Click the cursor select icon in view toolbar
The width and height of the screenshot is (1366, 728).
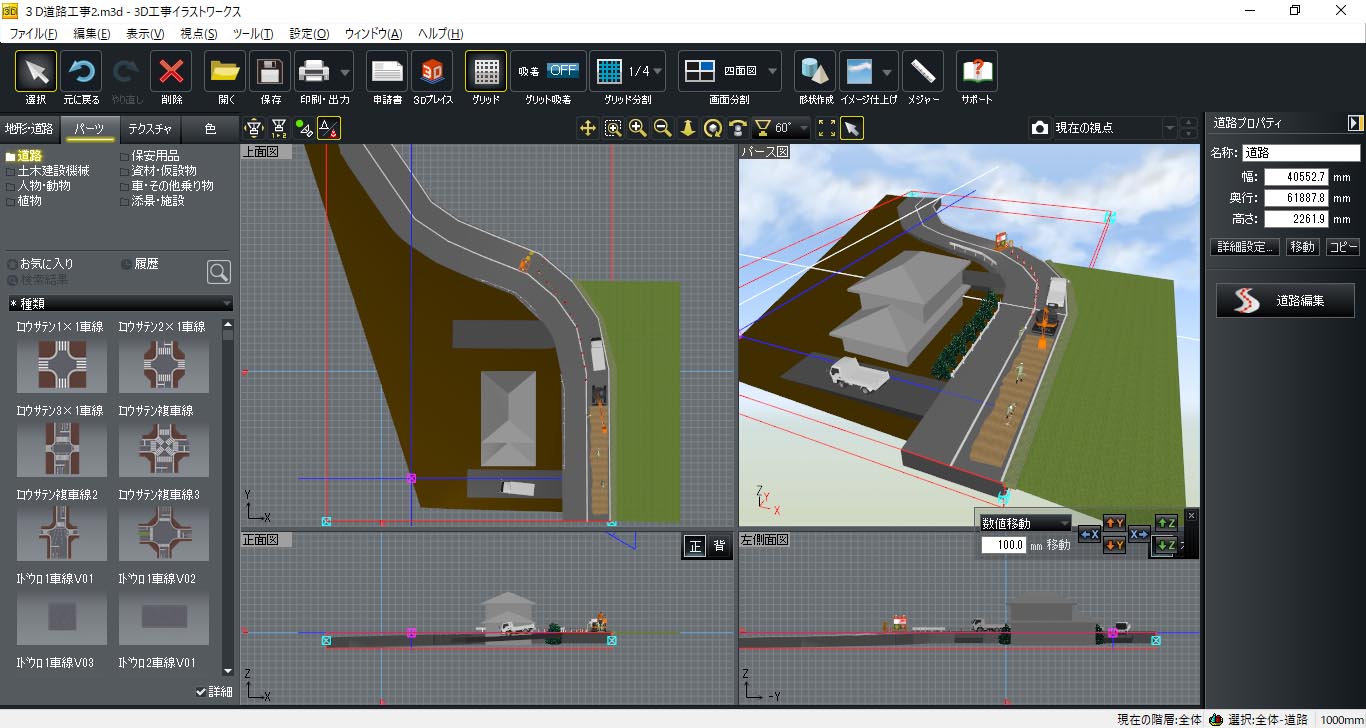852,128
